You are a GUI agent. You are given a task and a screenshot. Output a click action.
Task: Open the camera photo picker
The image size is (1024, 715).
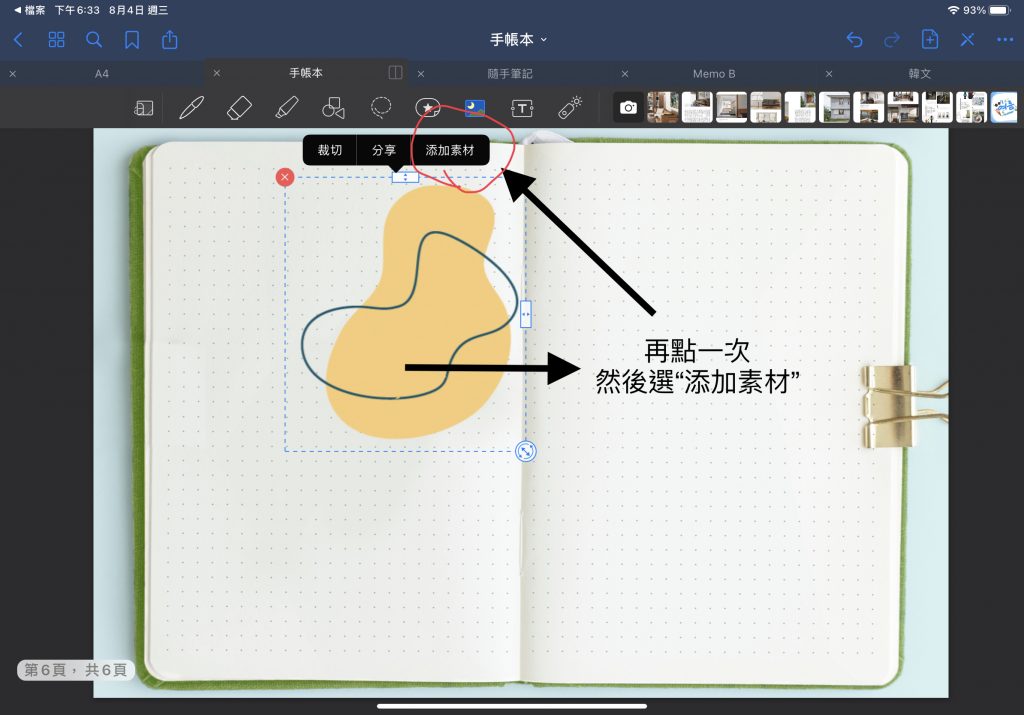coord(628,107)
